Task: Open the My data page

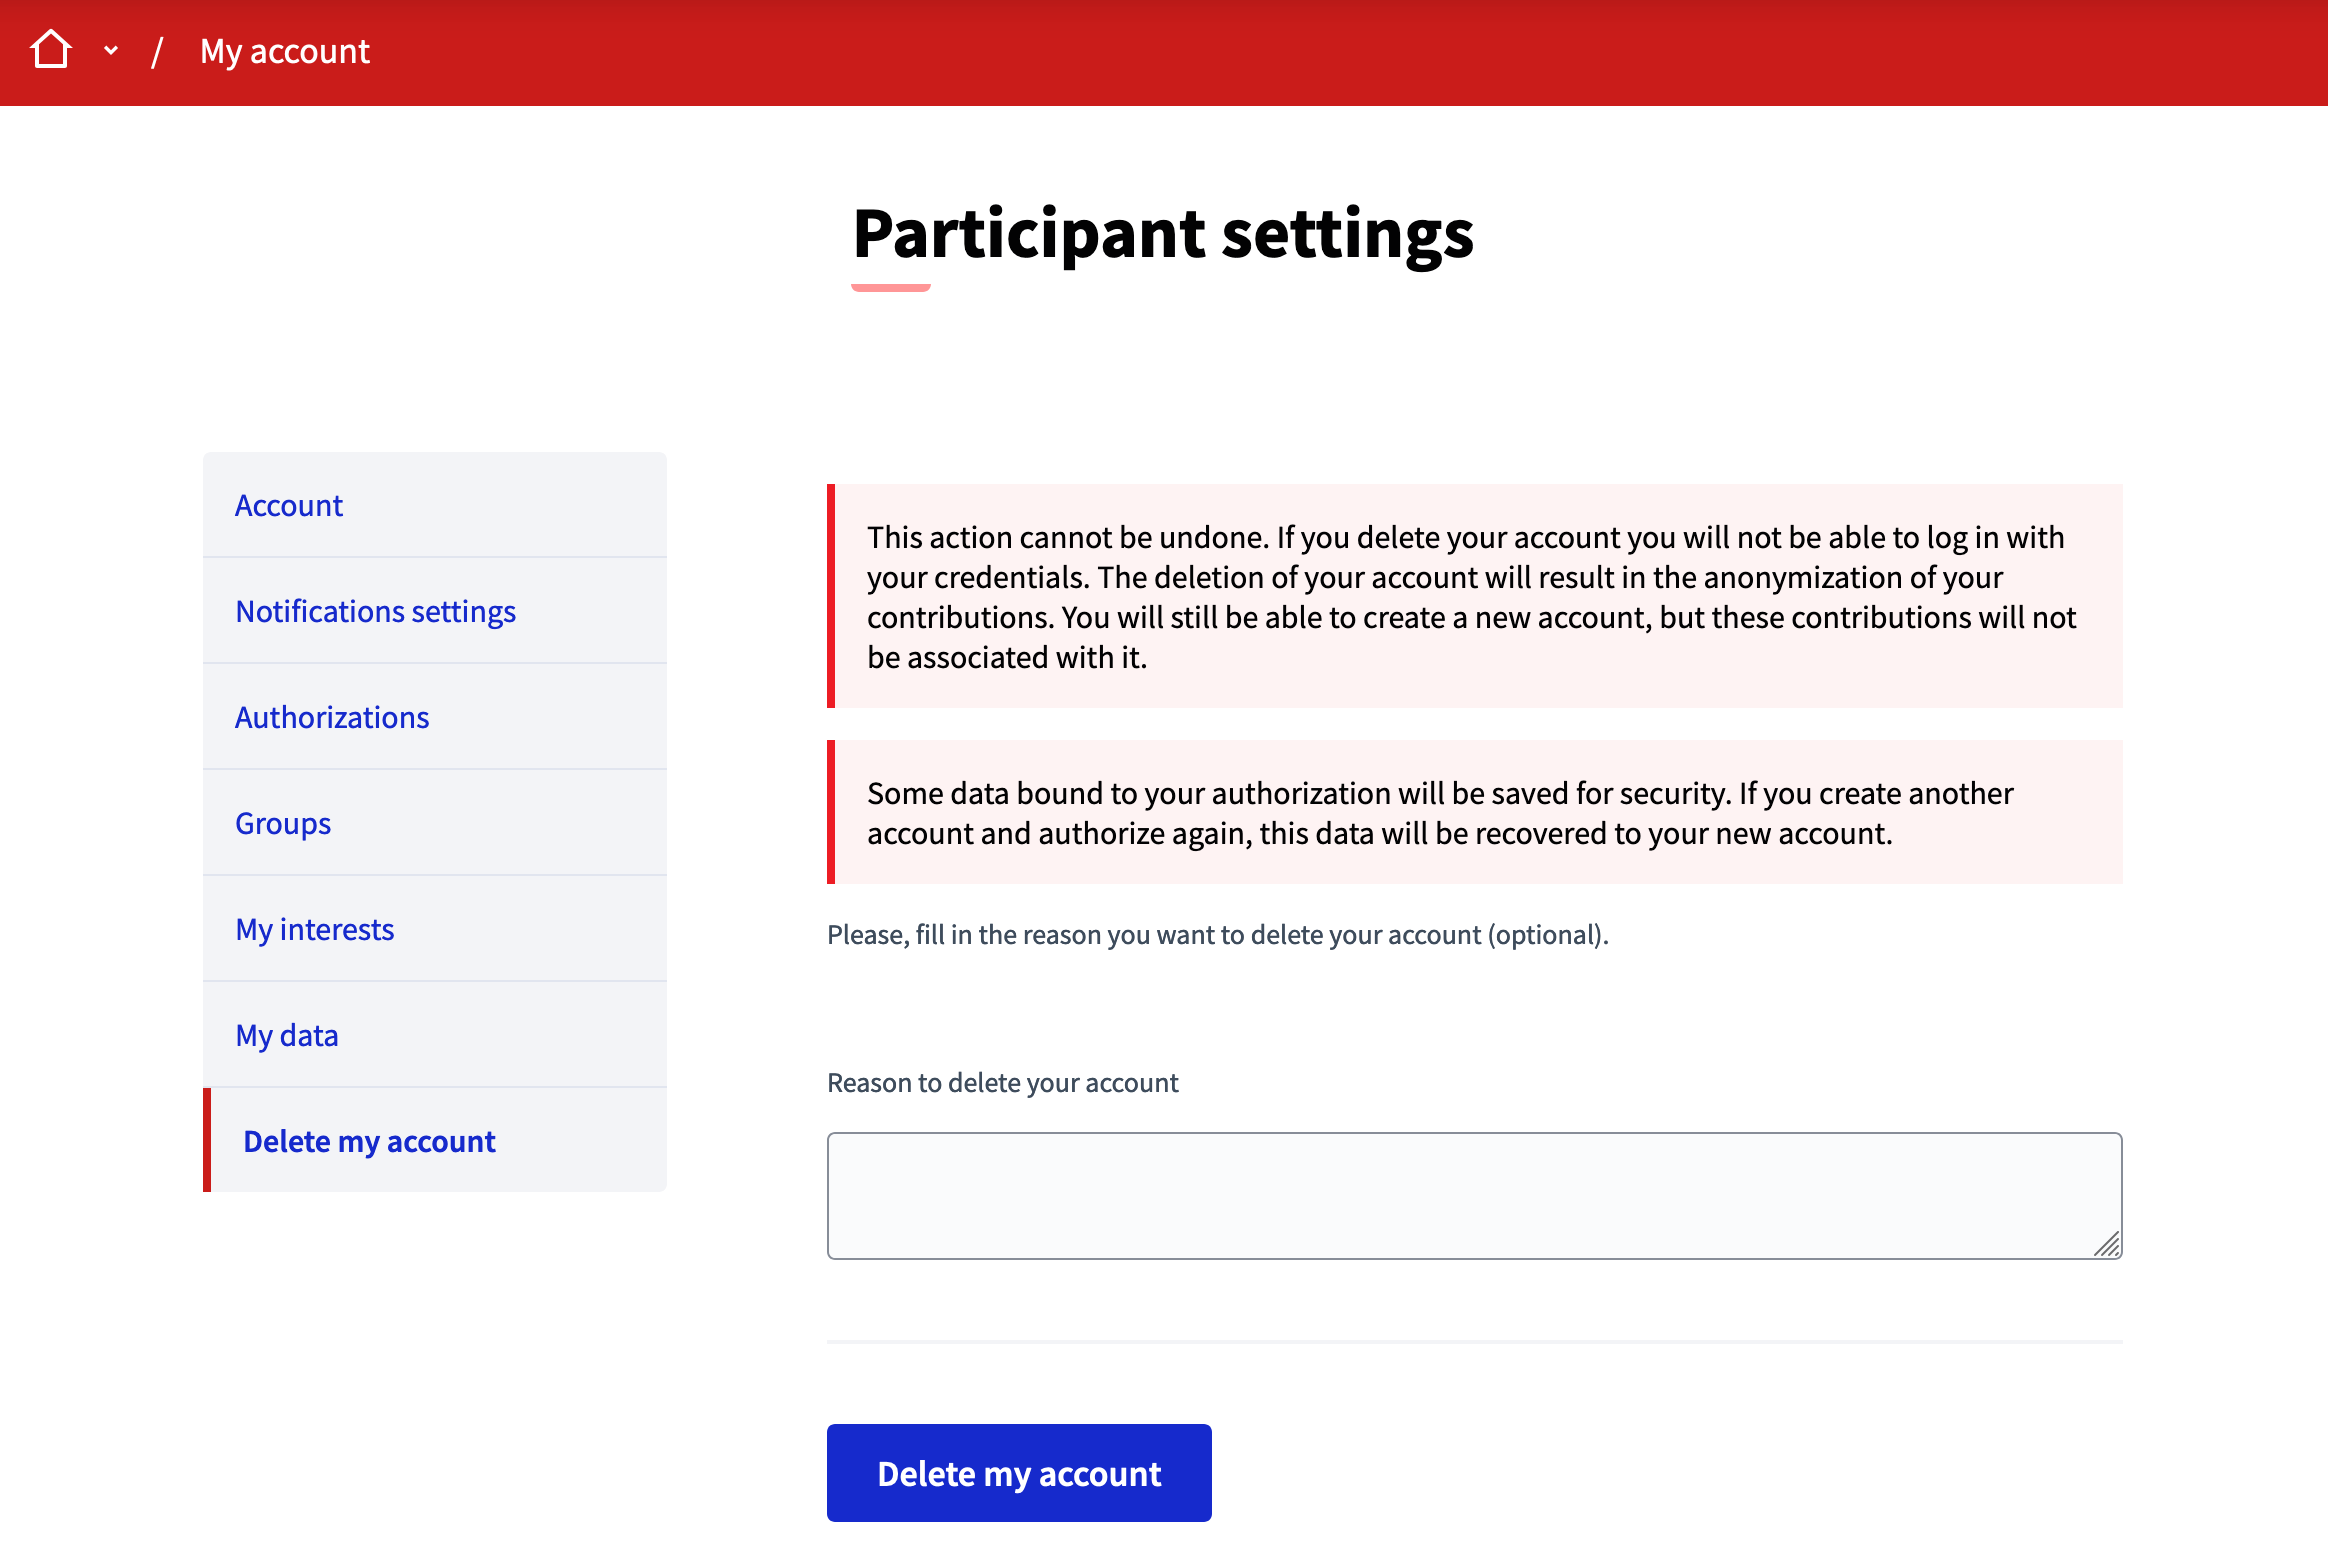Action: click(x=287, y=1035)
